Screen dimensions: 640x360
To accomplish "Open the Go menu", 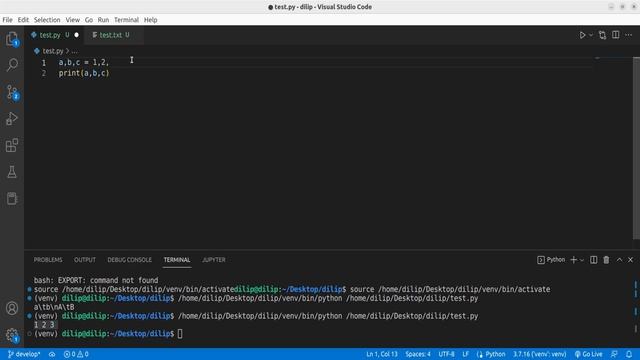I will [89, 20].
